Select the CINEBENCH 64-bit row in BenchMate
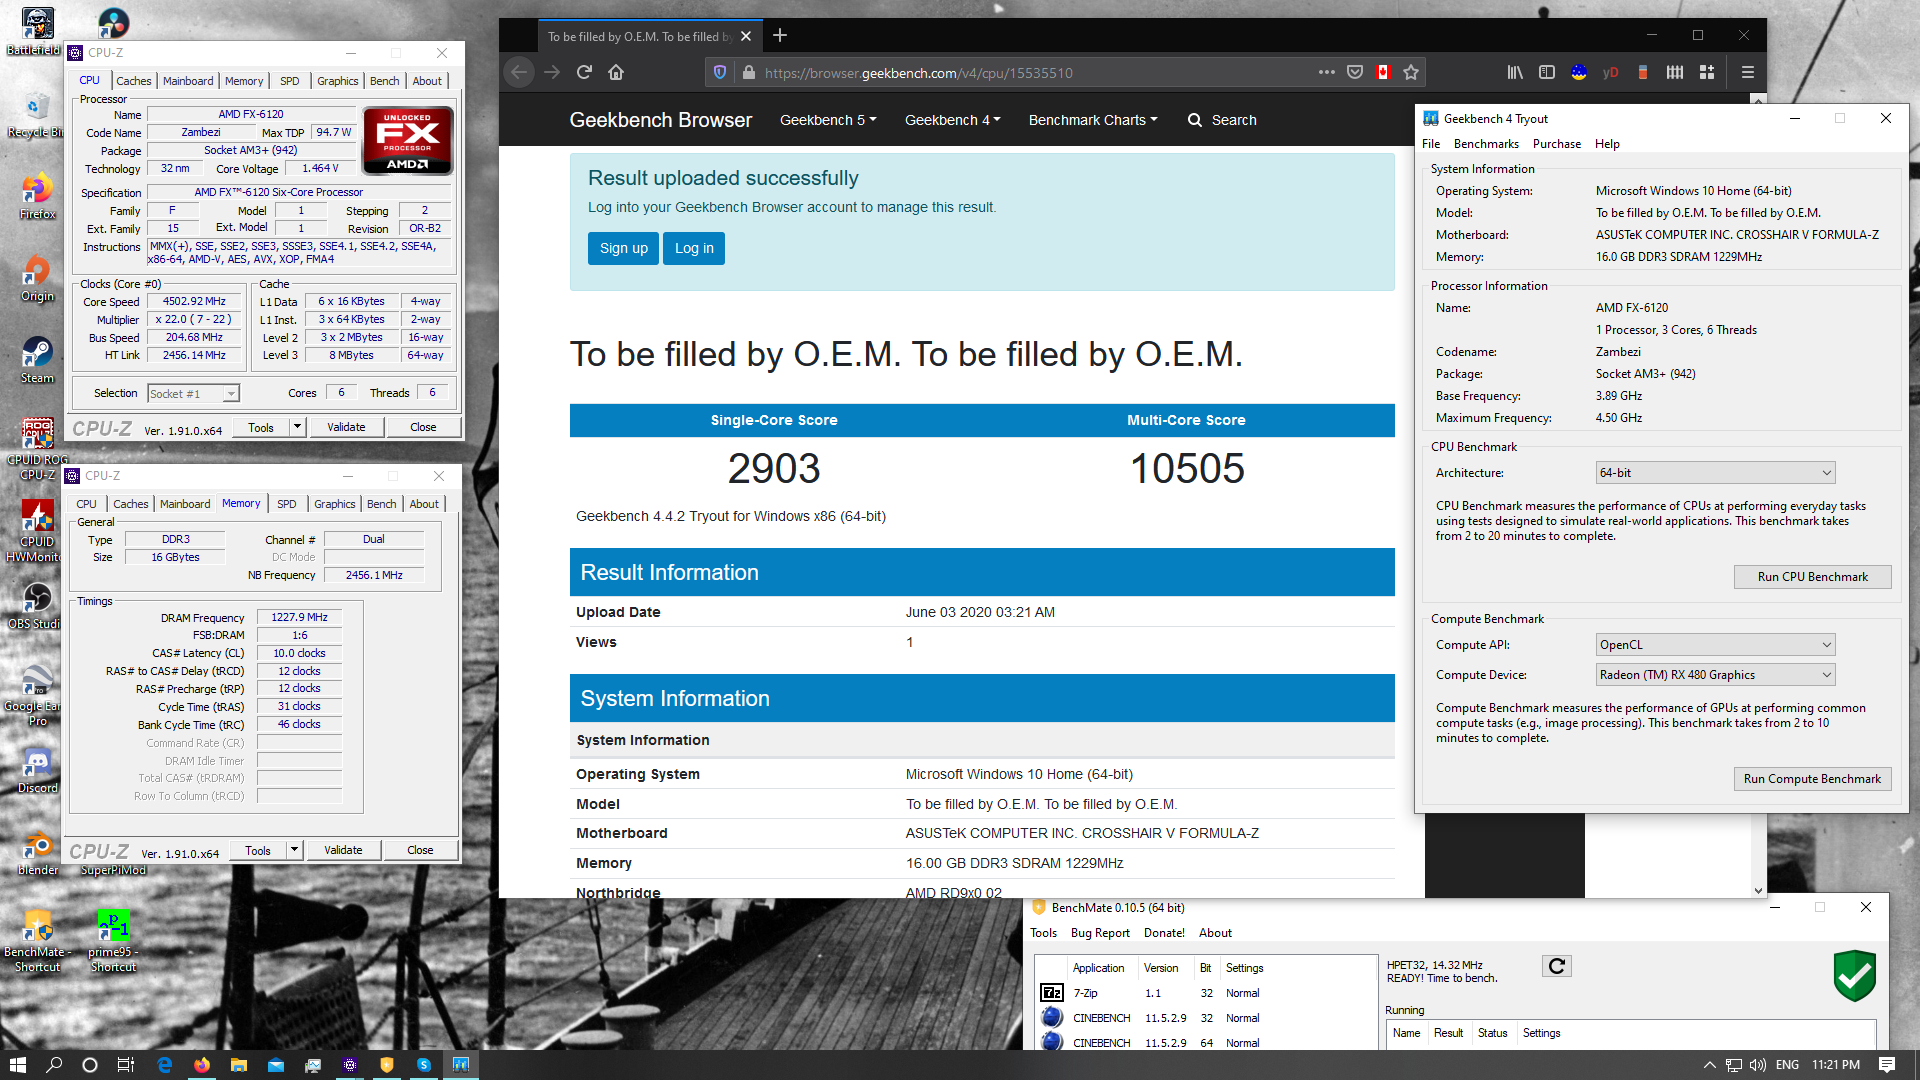Image resolution: width=1920 pixels, height=1080 pixels. click(1206, 1042)
